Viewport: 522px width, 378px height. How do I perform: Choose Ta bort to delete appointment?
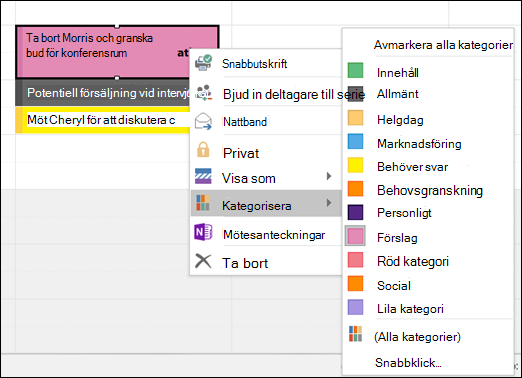coord(266,263)
